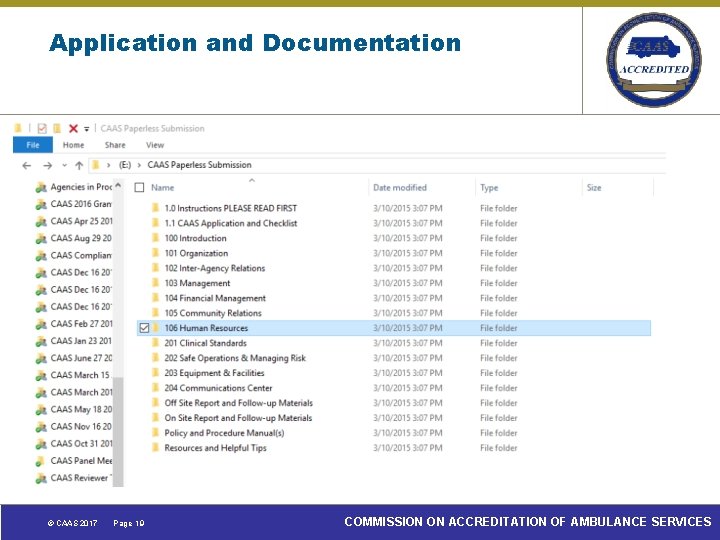Select Off Site Report and Follow-up Materials
This screenshot has width=720, height=540.
(x=238, y=403)
